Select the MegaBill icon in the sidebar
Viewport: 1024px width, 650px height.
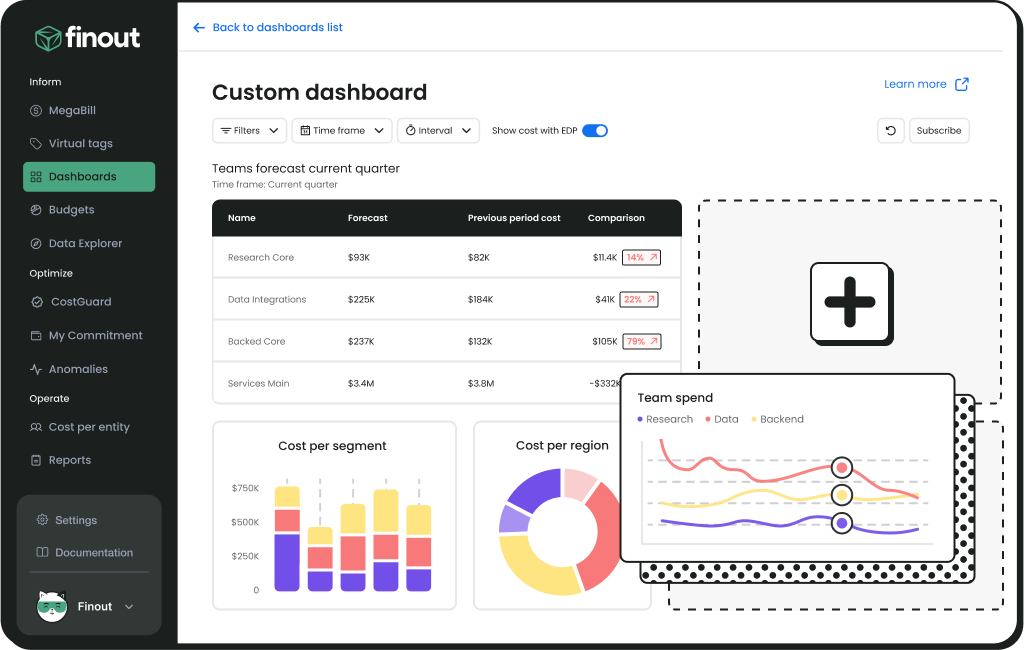tap(36, 110)
